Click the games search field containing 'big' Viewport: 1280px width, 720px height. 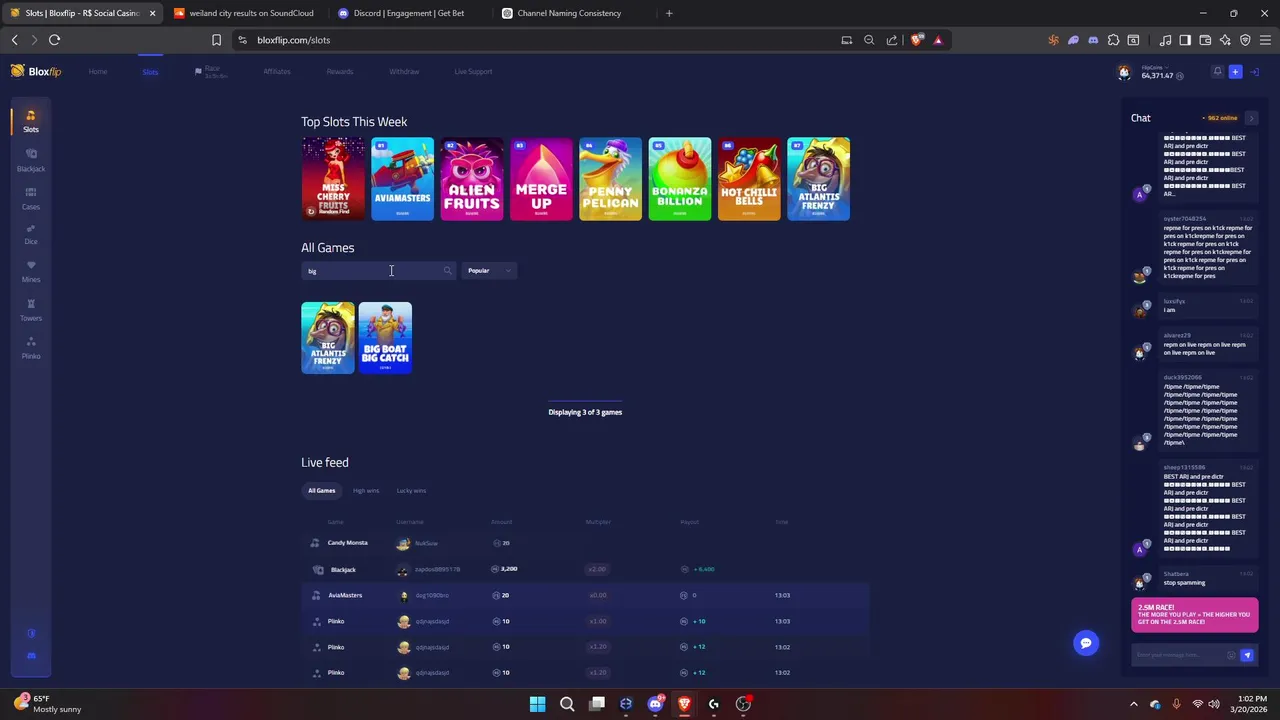pos(378,271)
